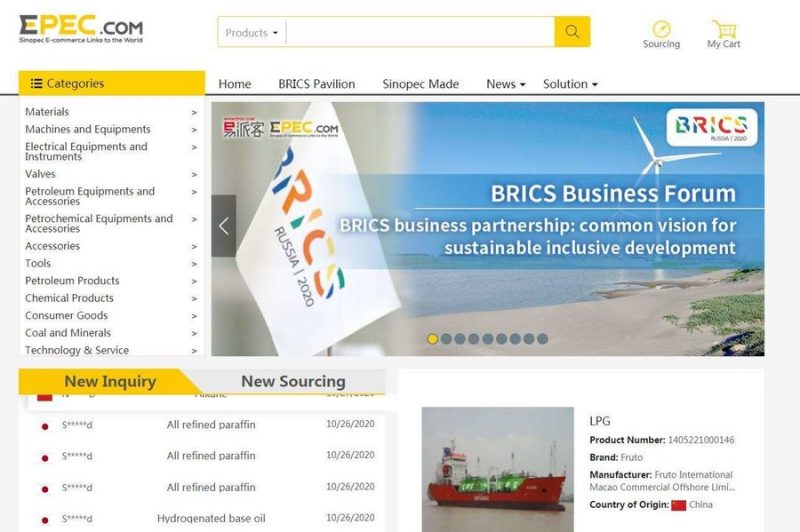Expand the Solution menu dropdown
This screenshot has height=532, width=800.
point(570,84)
